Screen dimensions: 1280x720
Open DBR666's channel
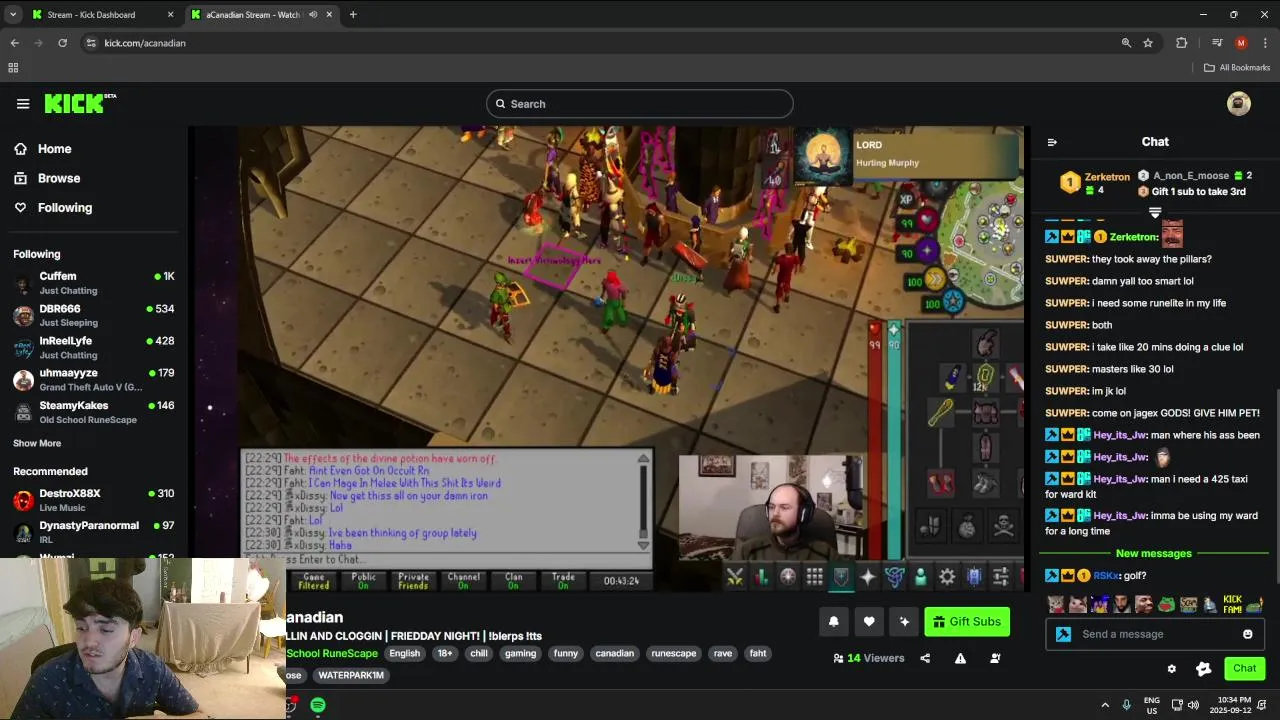click(94, 315)
